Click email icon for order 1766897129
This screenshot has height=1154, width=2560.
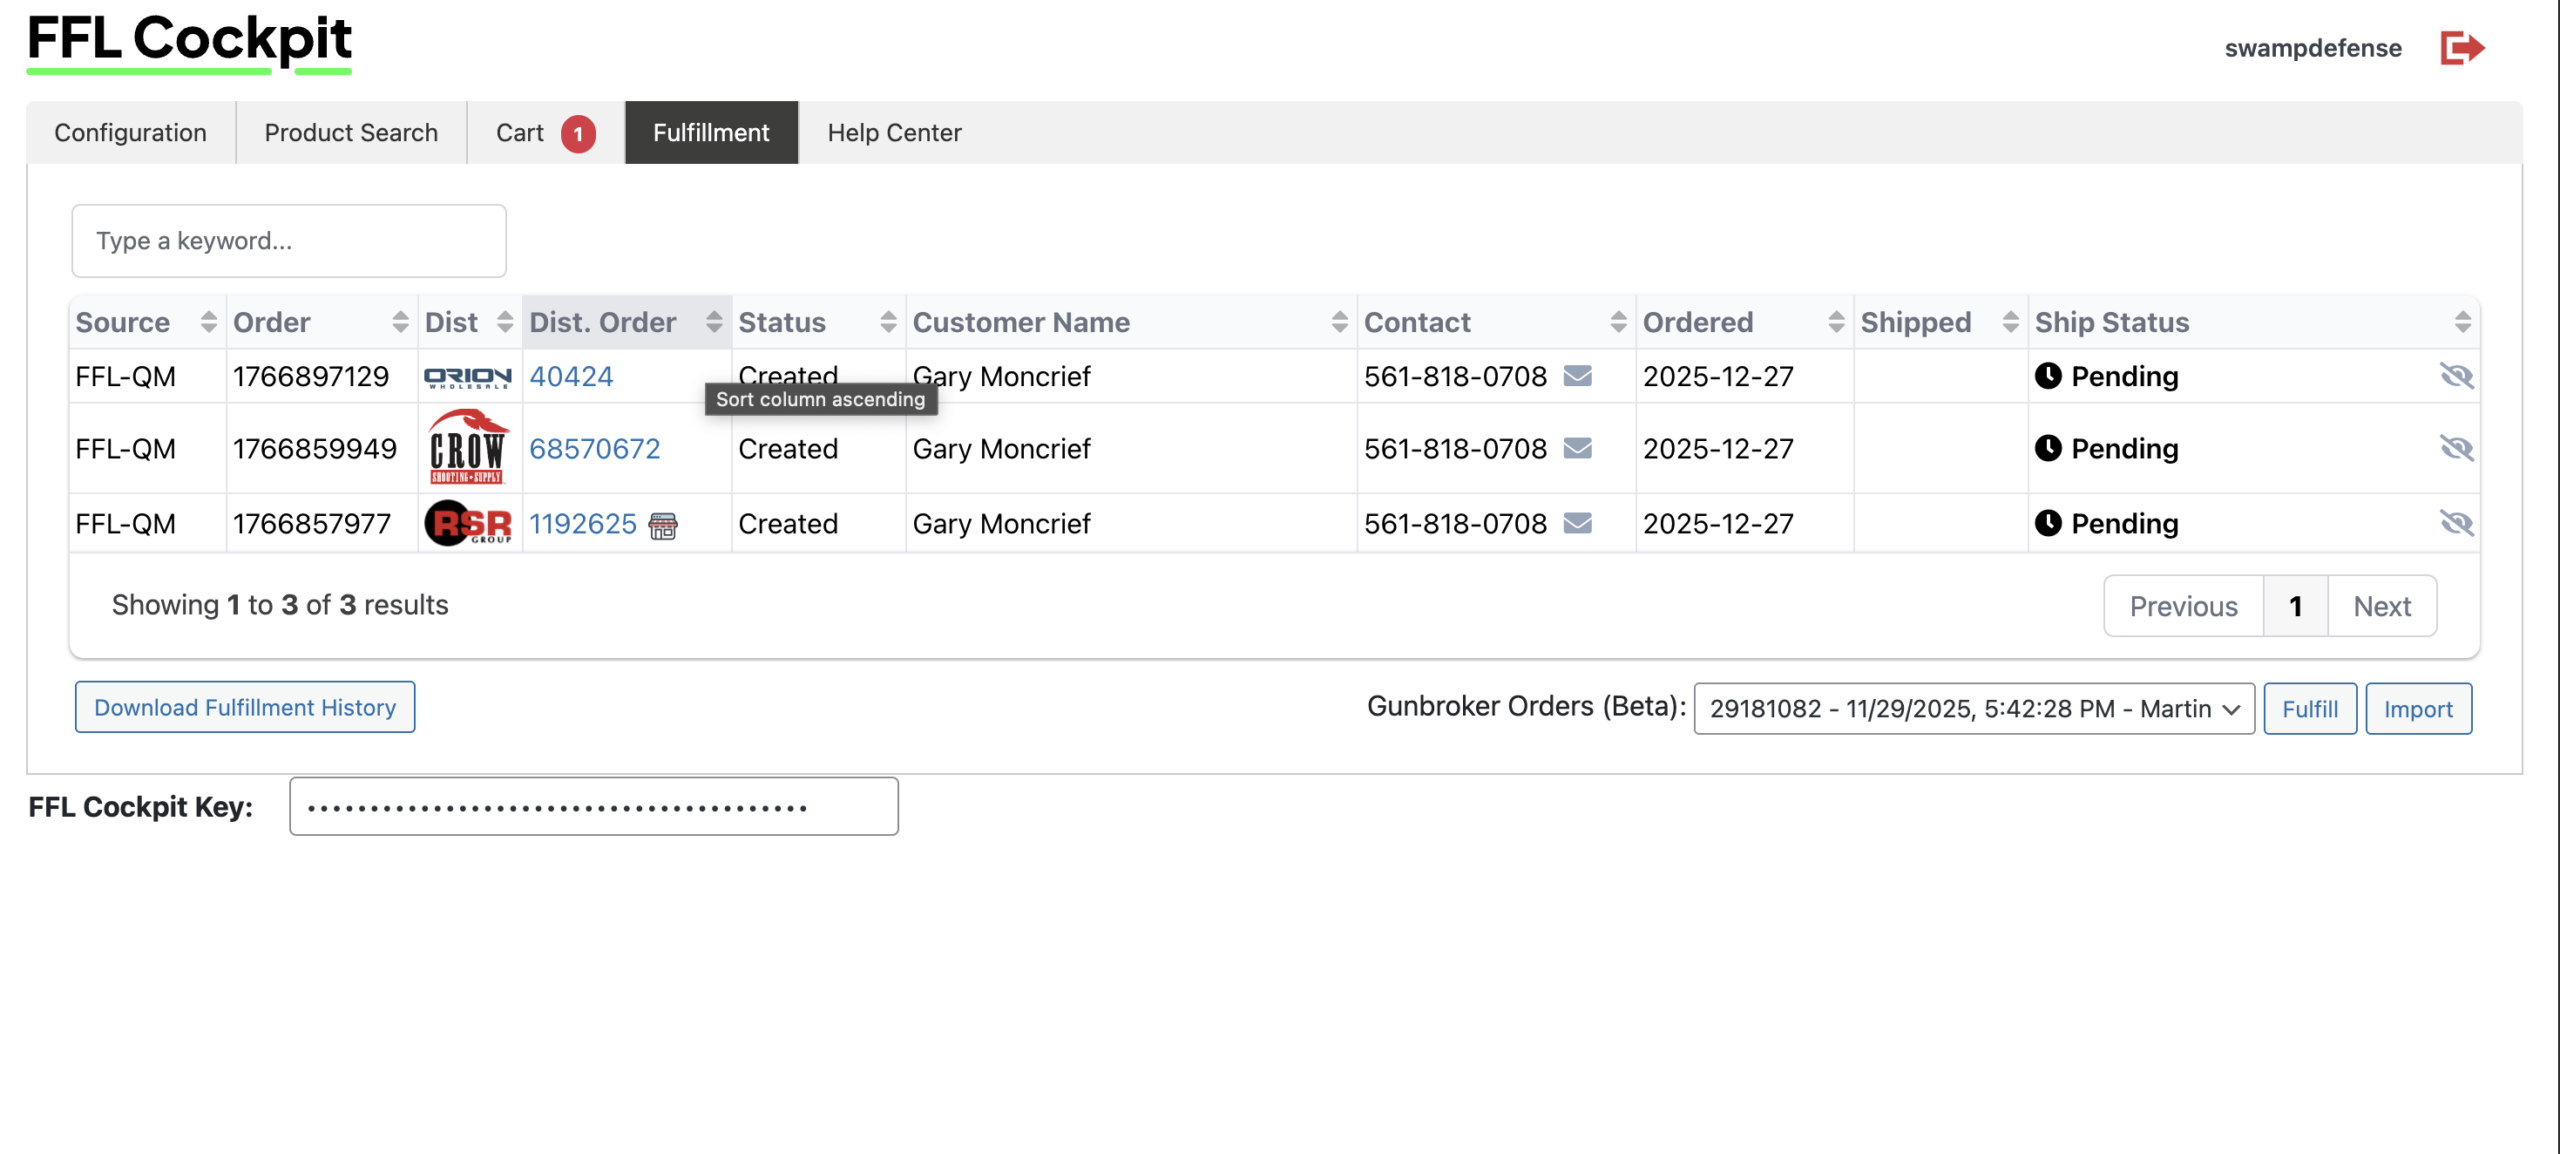pyautogui.click(x=1577, y=376)
